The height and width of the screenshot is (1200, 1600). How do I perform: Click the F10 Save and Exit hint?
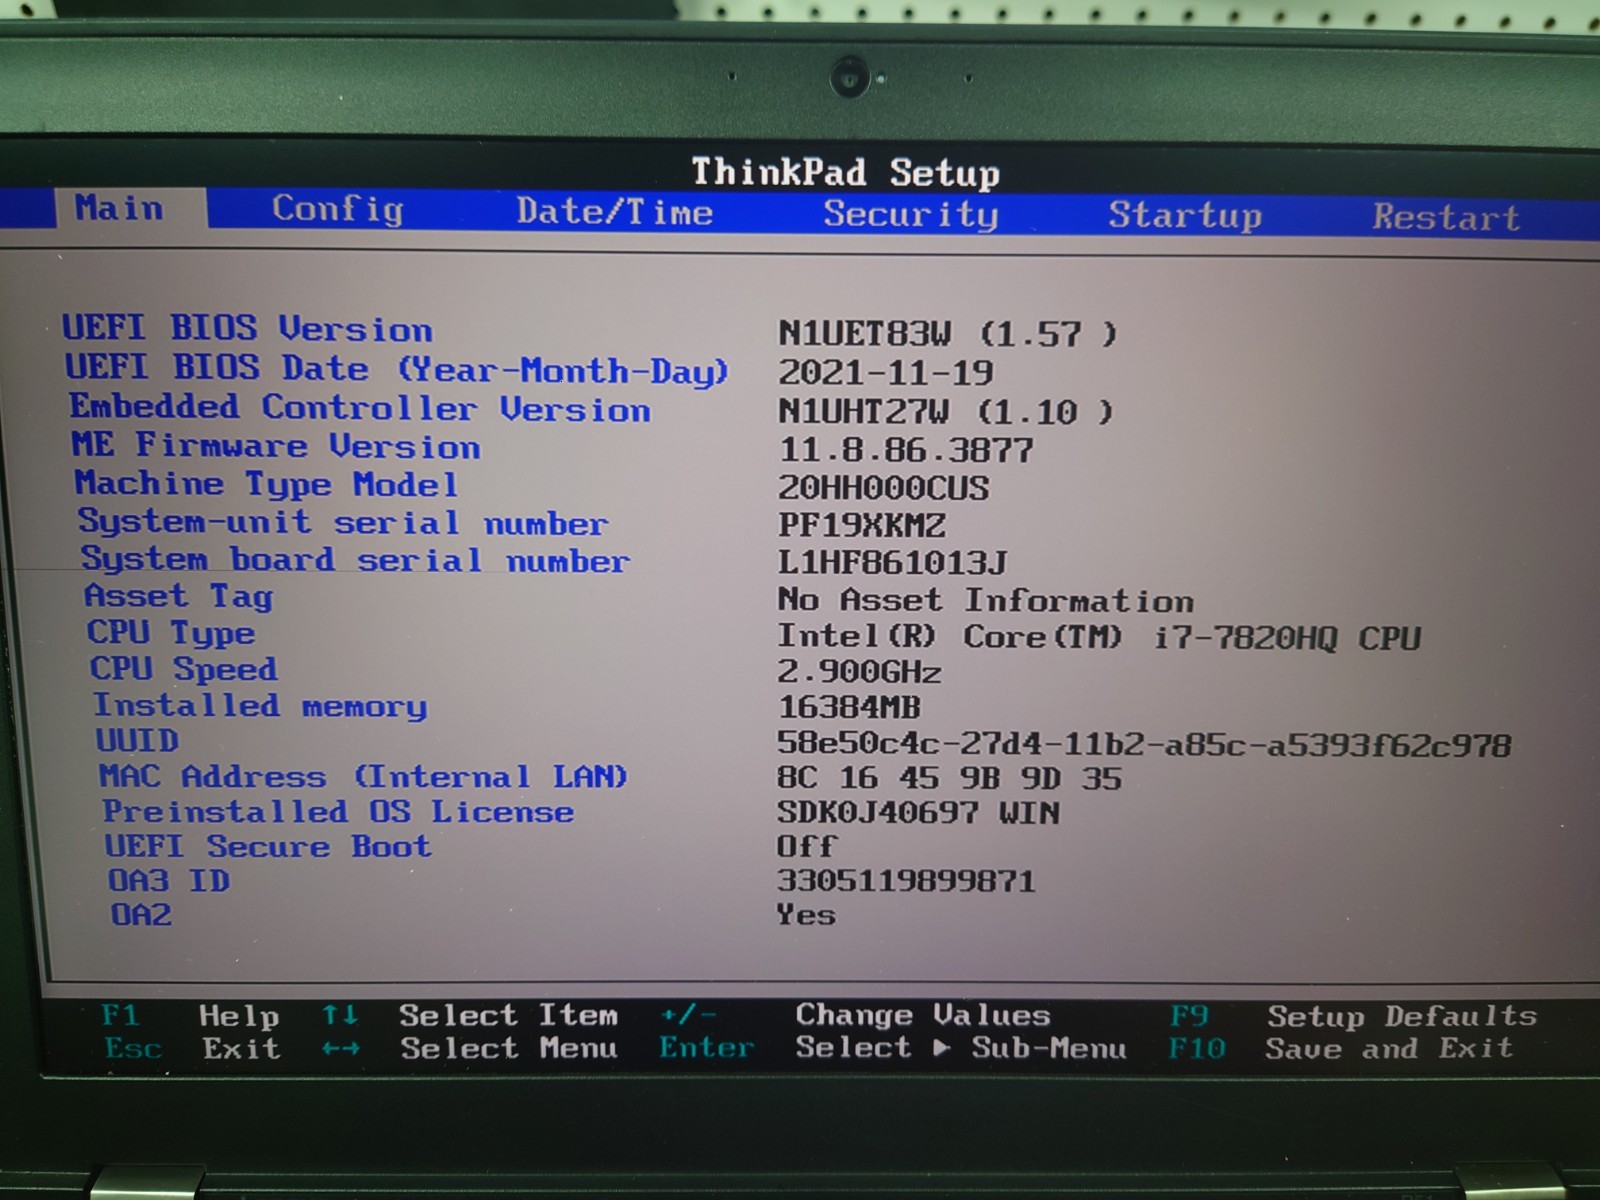pos(1341,1049)
